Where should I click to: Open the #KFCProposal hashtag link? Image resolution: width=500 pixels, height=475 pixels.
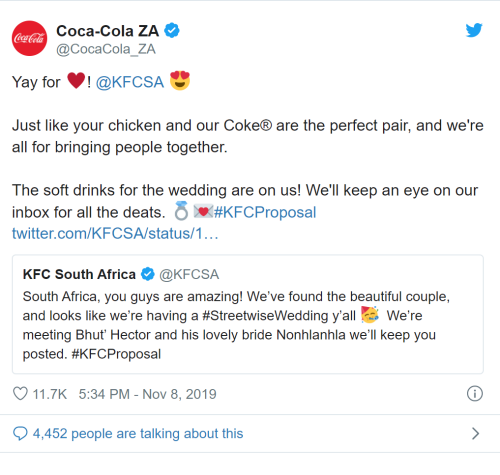[x=265, y=212]
